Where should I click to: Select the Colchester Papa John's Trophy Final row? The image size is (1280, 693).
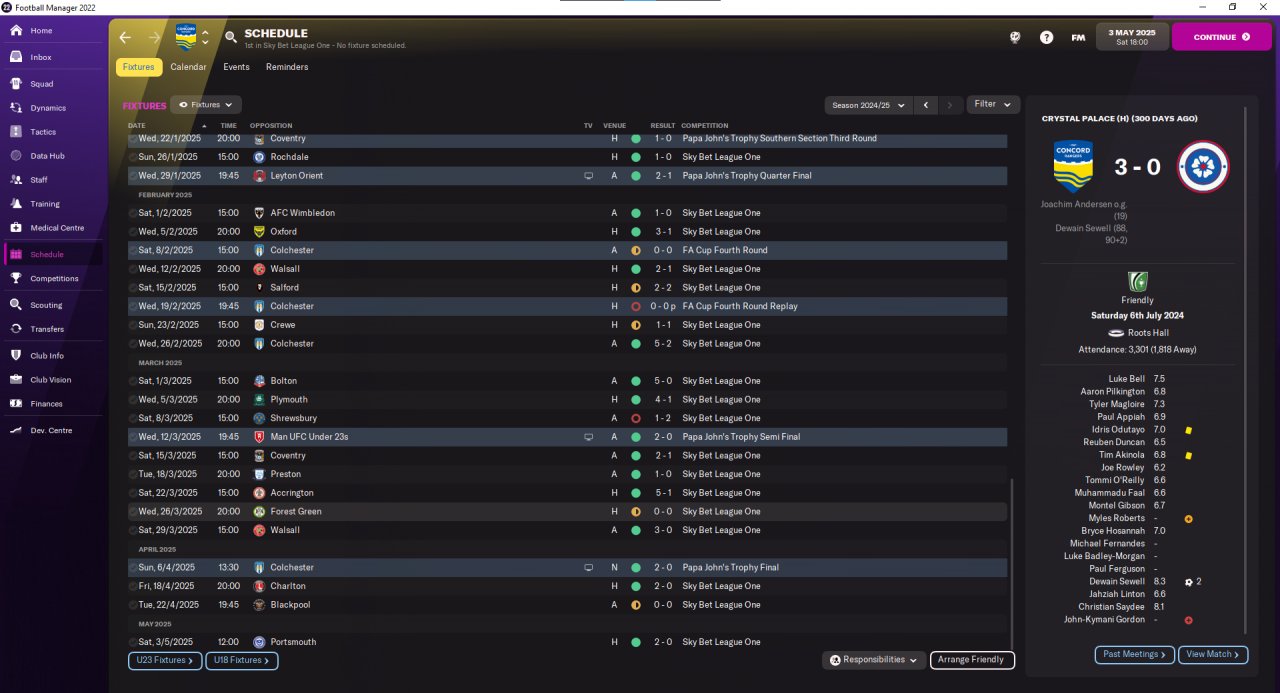(x=567, y=567)
